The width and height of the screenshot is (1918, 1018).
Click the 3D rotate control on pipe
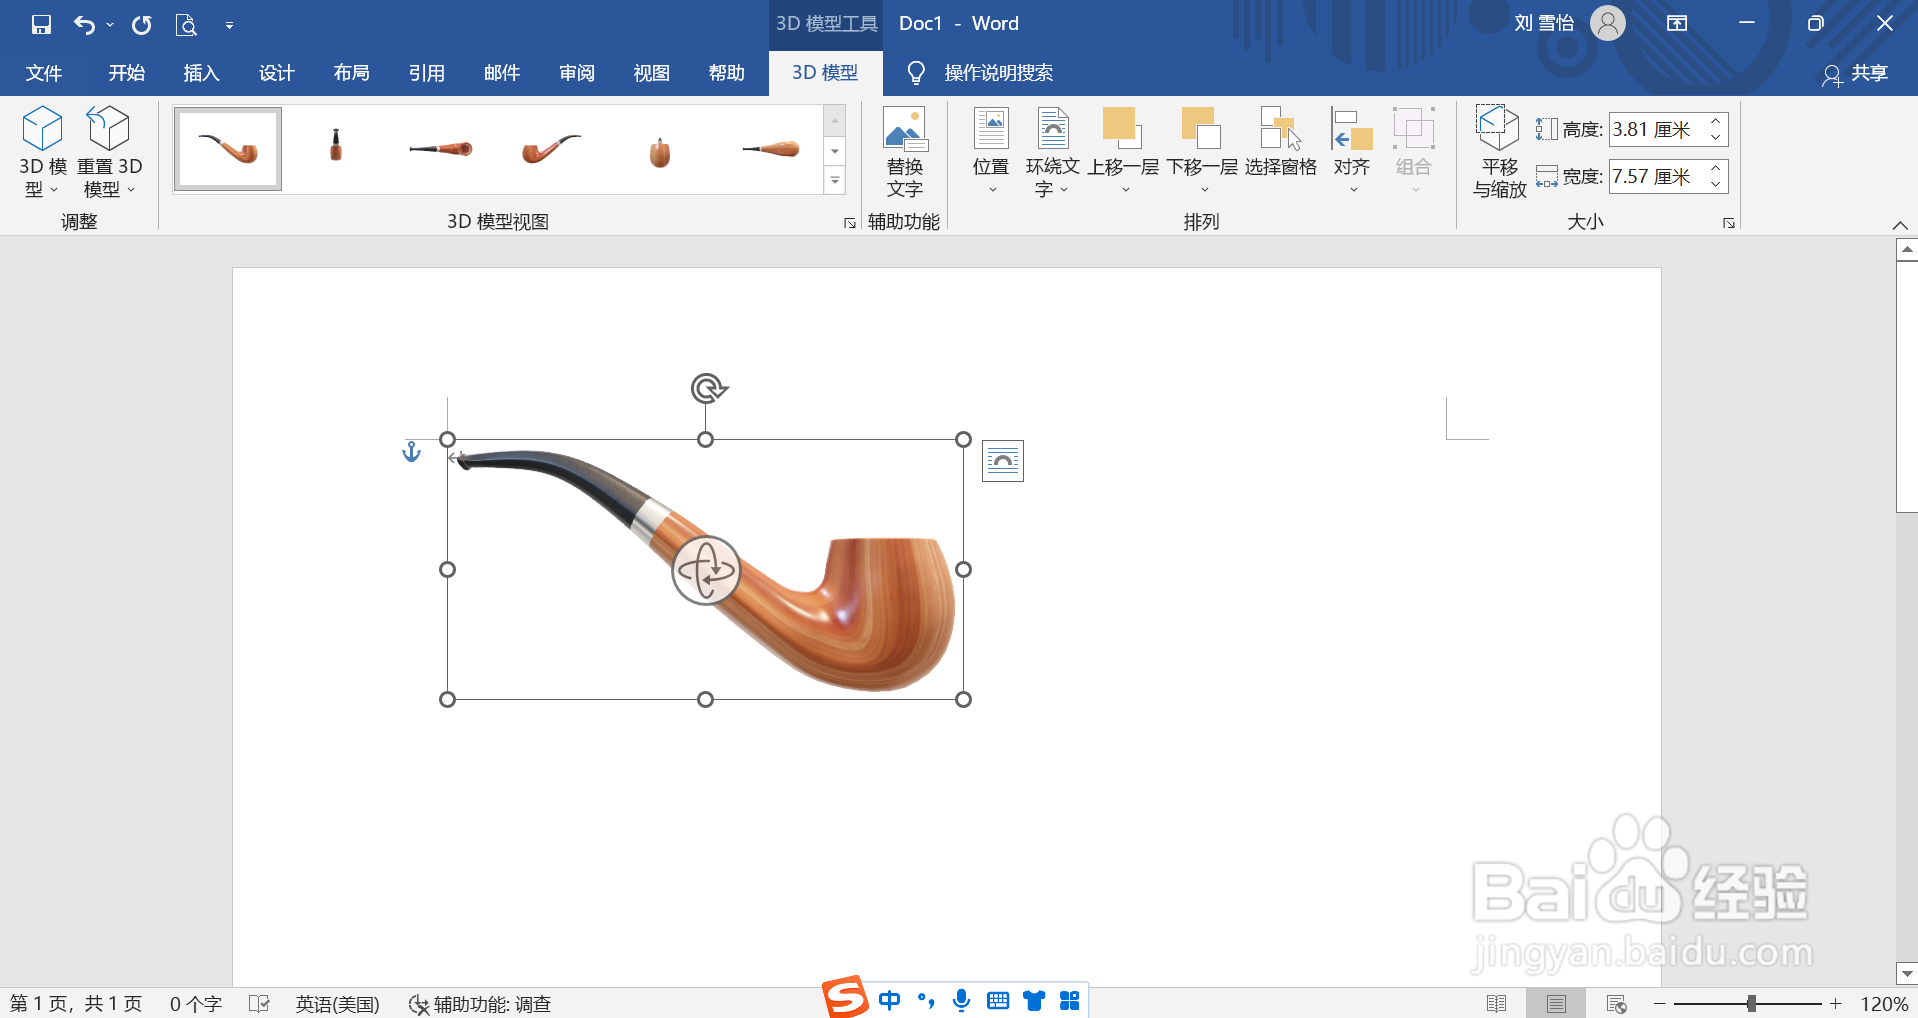707,571
